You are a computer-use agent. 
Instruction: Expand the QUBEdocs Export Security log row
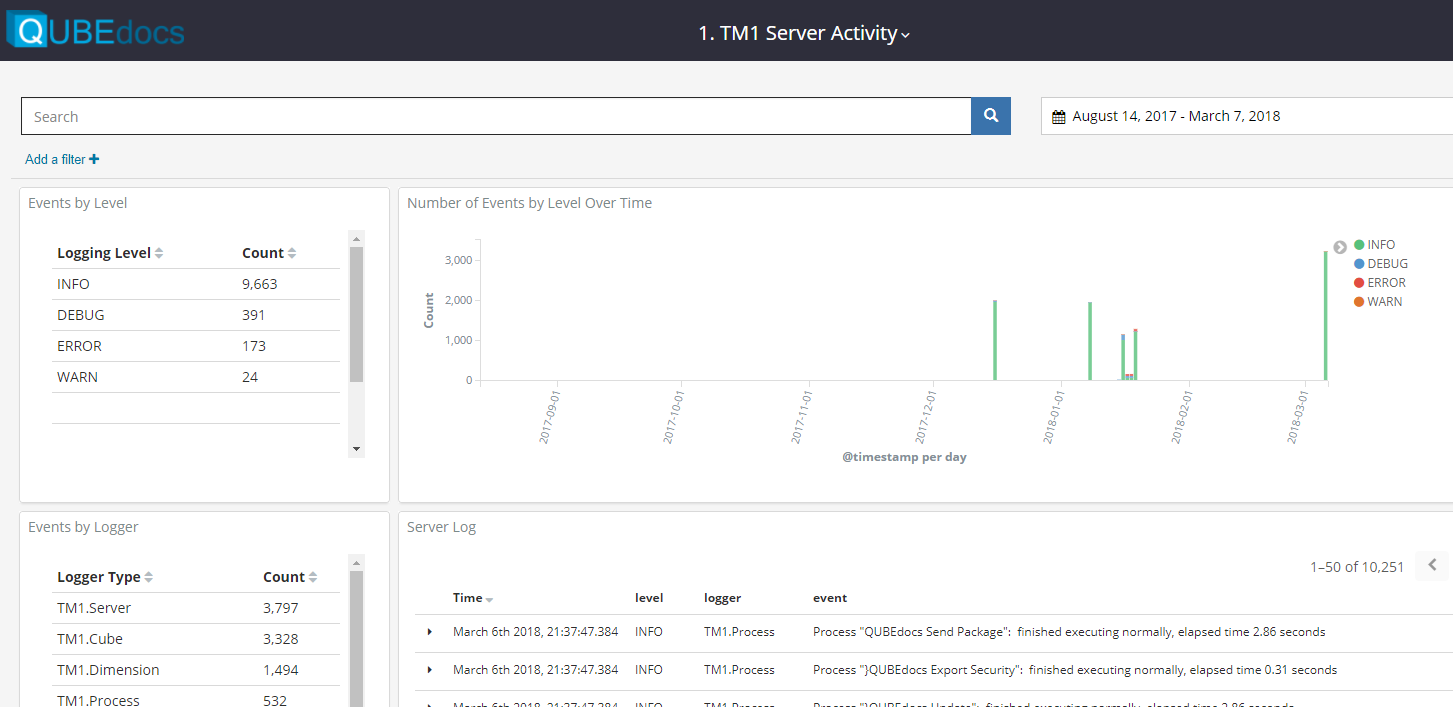click(430, 670)
